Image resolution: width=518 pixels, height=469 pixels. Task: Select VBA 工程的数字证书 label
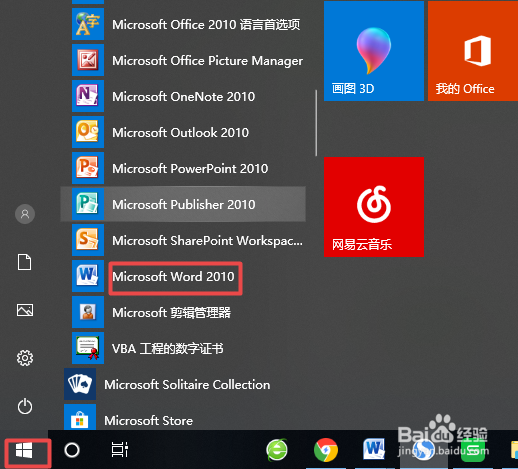coord(168,349)
